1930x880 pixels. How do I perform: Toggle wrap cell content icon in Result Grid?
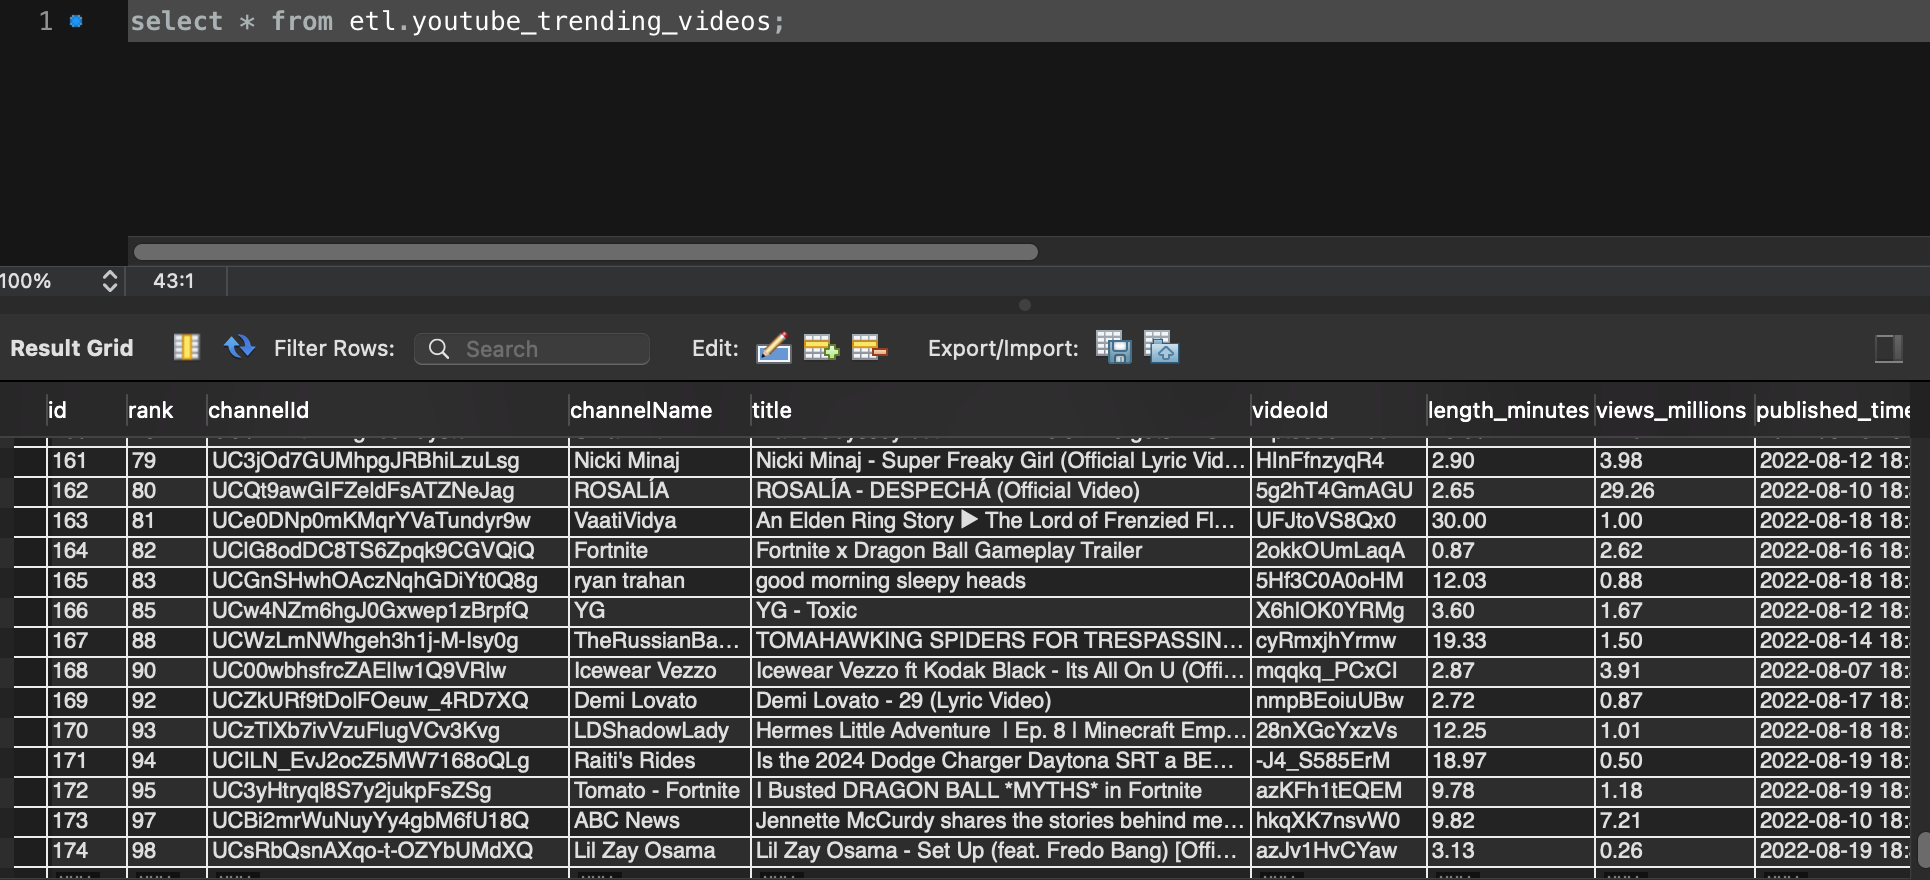(187, 347)
